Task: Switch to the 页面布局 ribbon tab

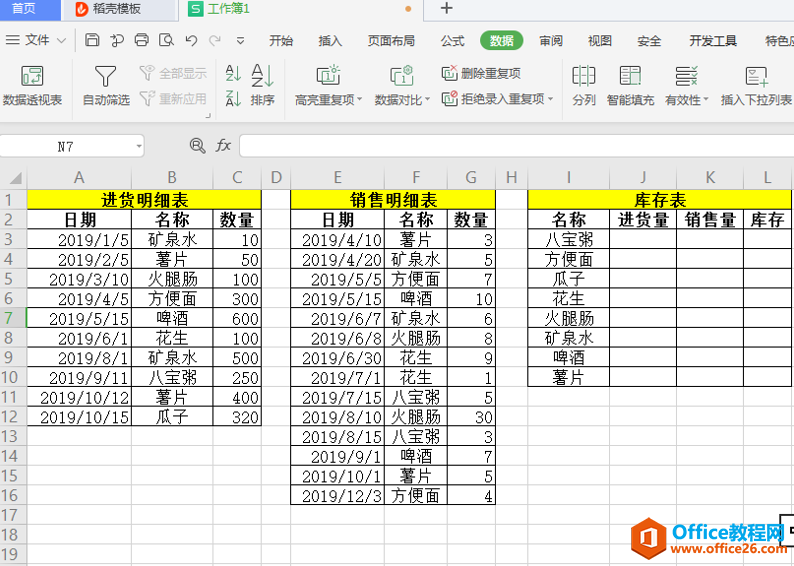Action: coord(391,41)
